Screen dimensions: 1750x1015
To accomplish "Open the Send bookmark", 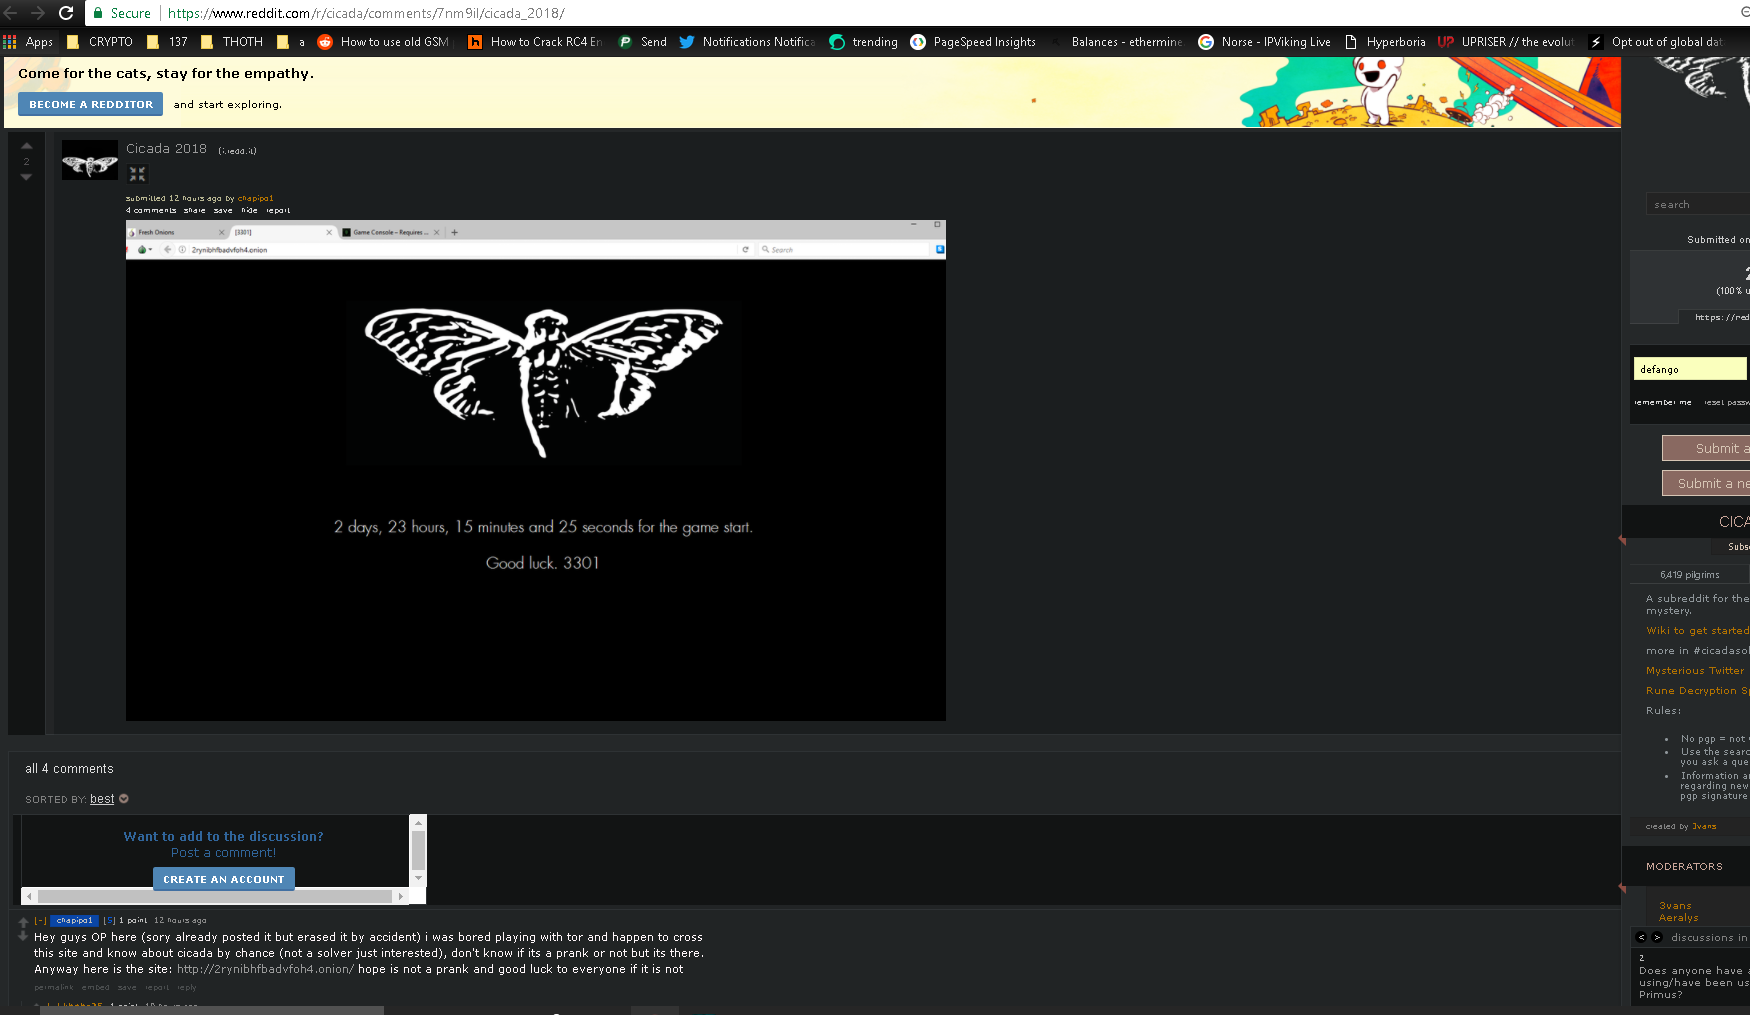I will (642, 42).
